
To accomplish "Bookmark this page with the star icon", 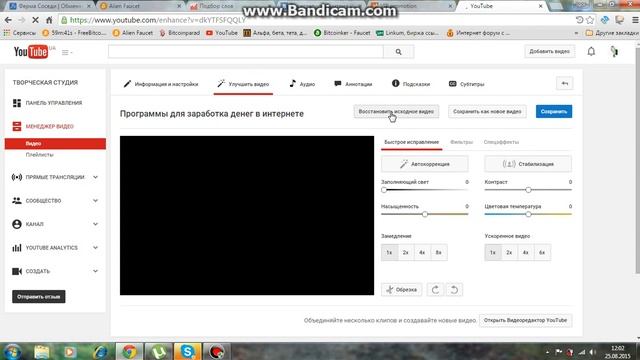I will [x=590, y=20].
